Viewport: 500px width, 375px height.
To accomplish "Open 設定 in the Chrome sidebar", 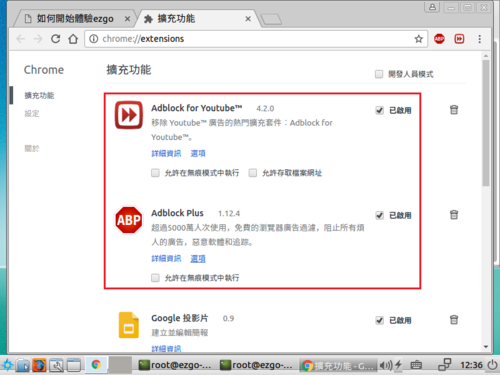I will point(32,114).
